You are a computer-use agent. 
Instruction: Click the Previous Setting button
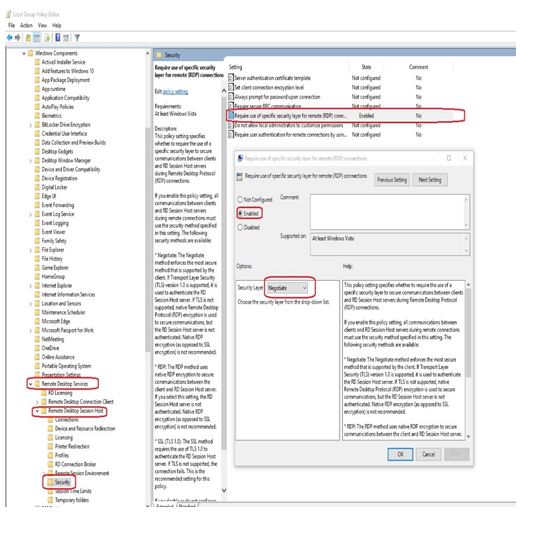pos(392,180)
